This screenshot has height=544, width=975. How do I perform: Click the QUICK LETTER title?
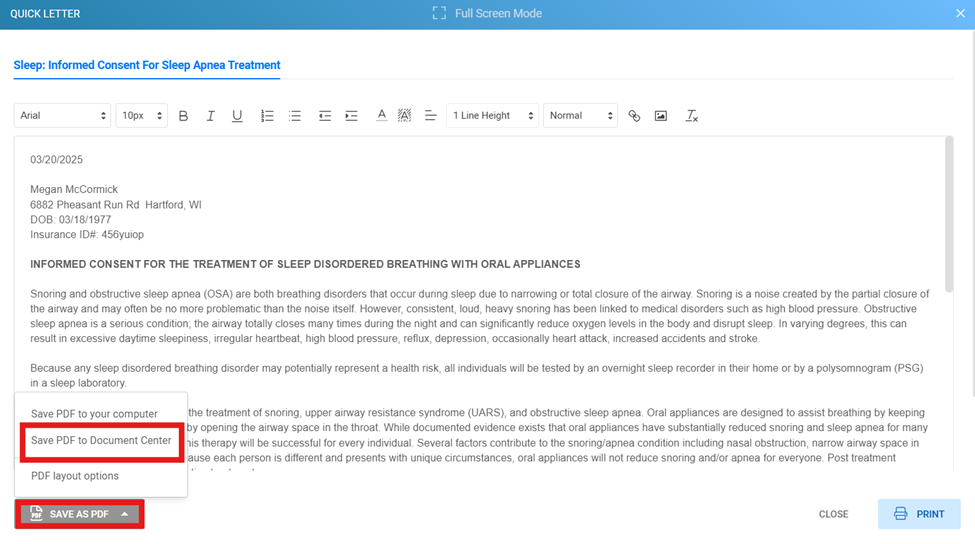(45, 14)
